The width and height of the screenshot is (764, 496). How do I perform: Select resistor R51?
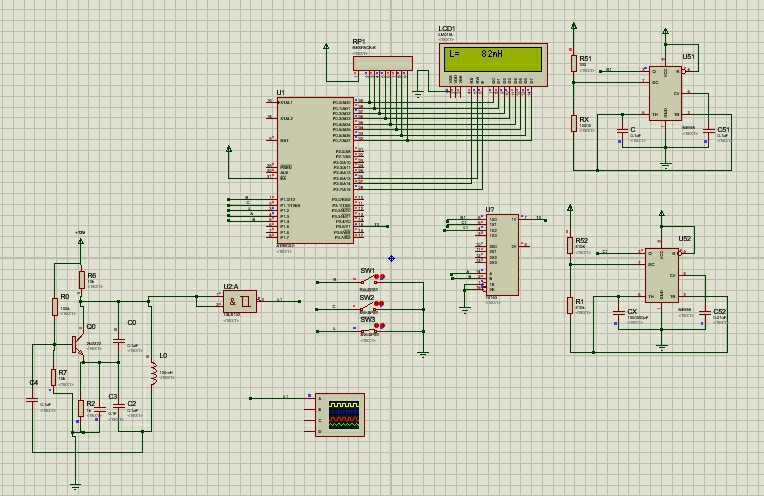click(x=574, y=63)
